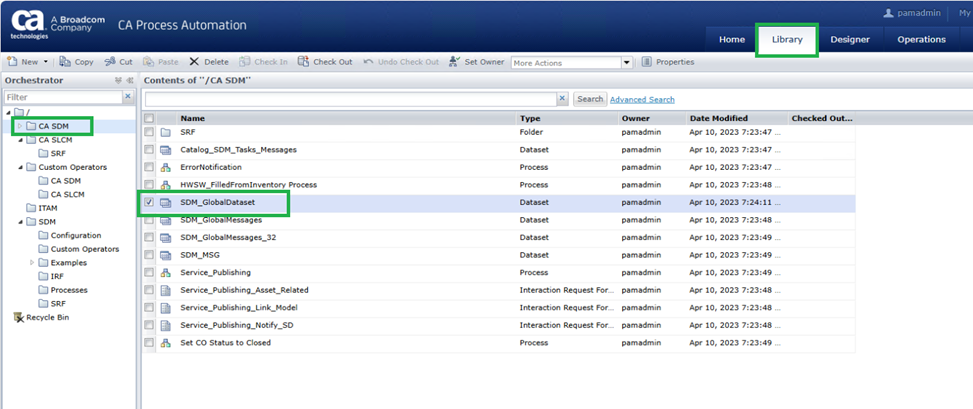Screen dimensions: 973x409
Task: Sort by the Date Modified column header
Action: click(x=718, y=118)
